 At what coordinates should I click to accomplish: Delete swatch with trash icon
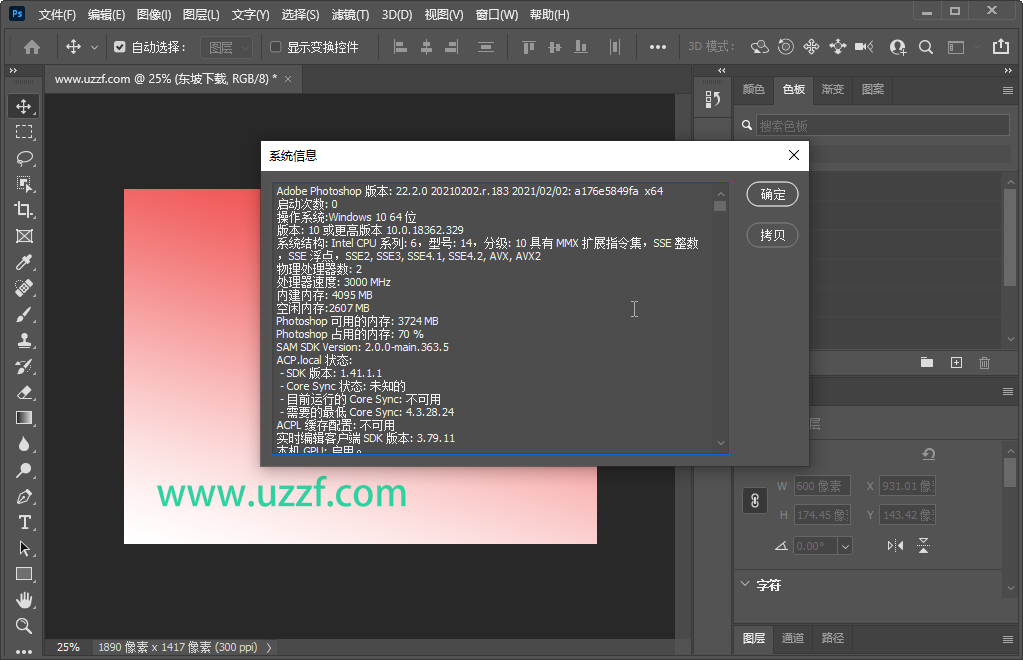tap(985, 363)
